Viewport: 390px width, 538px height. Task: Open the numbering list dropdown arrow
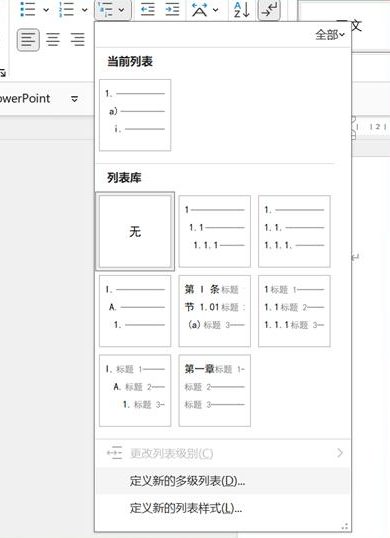point(84,10)
